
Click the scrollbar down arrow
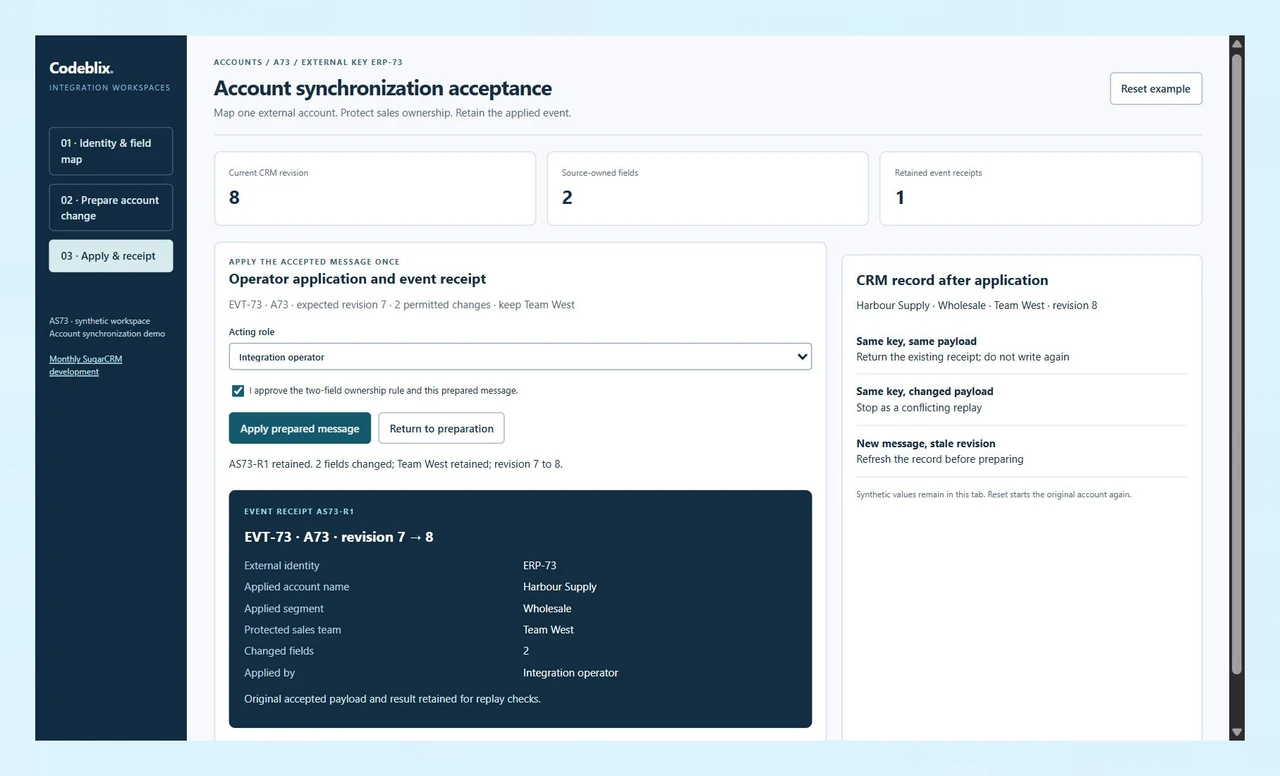(1237, 733)
